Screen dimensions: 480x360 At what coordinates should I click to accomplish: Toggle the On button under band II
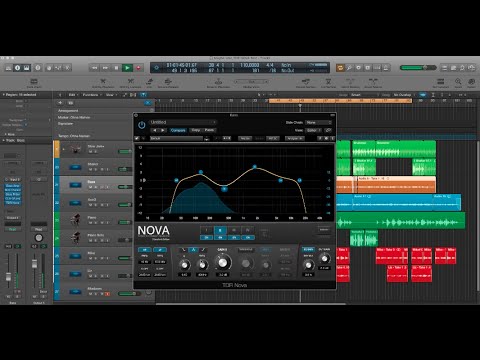point(220,237)
